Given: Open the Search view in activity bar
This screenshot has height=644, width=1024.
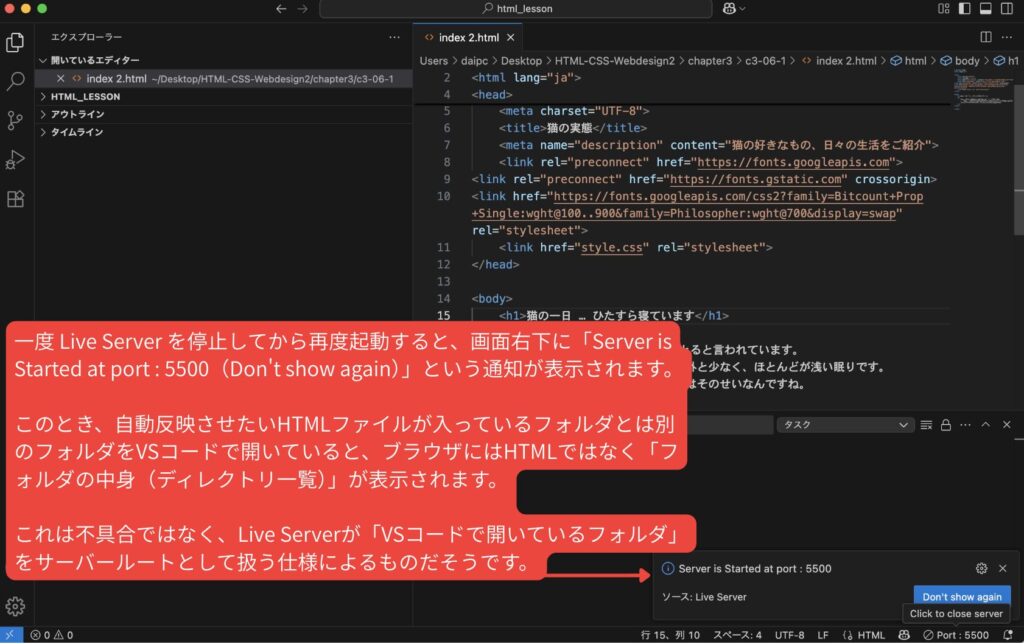Looking at the screenshot, I should [x=16, y=81].
